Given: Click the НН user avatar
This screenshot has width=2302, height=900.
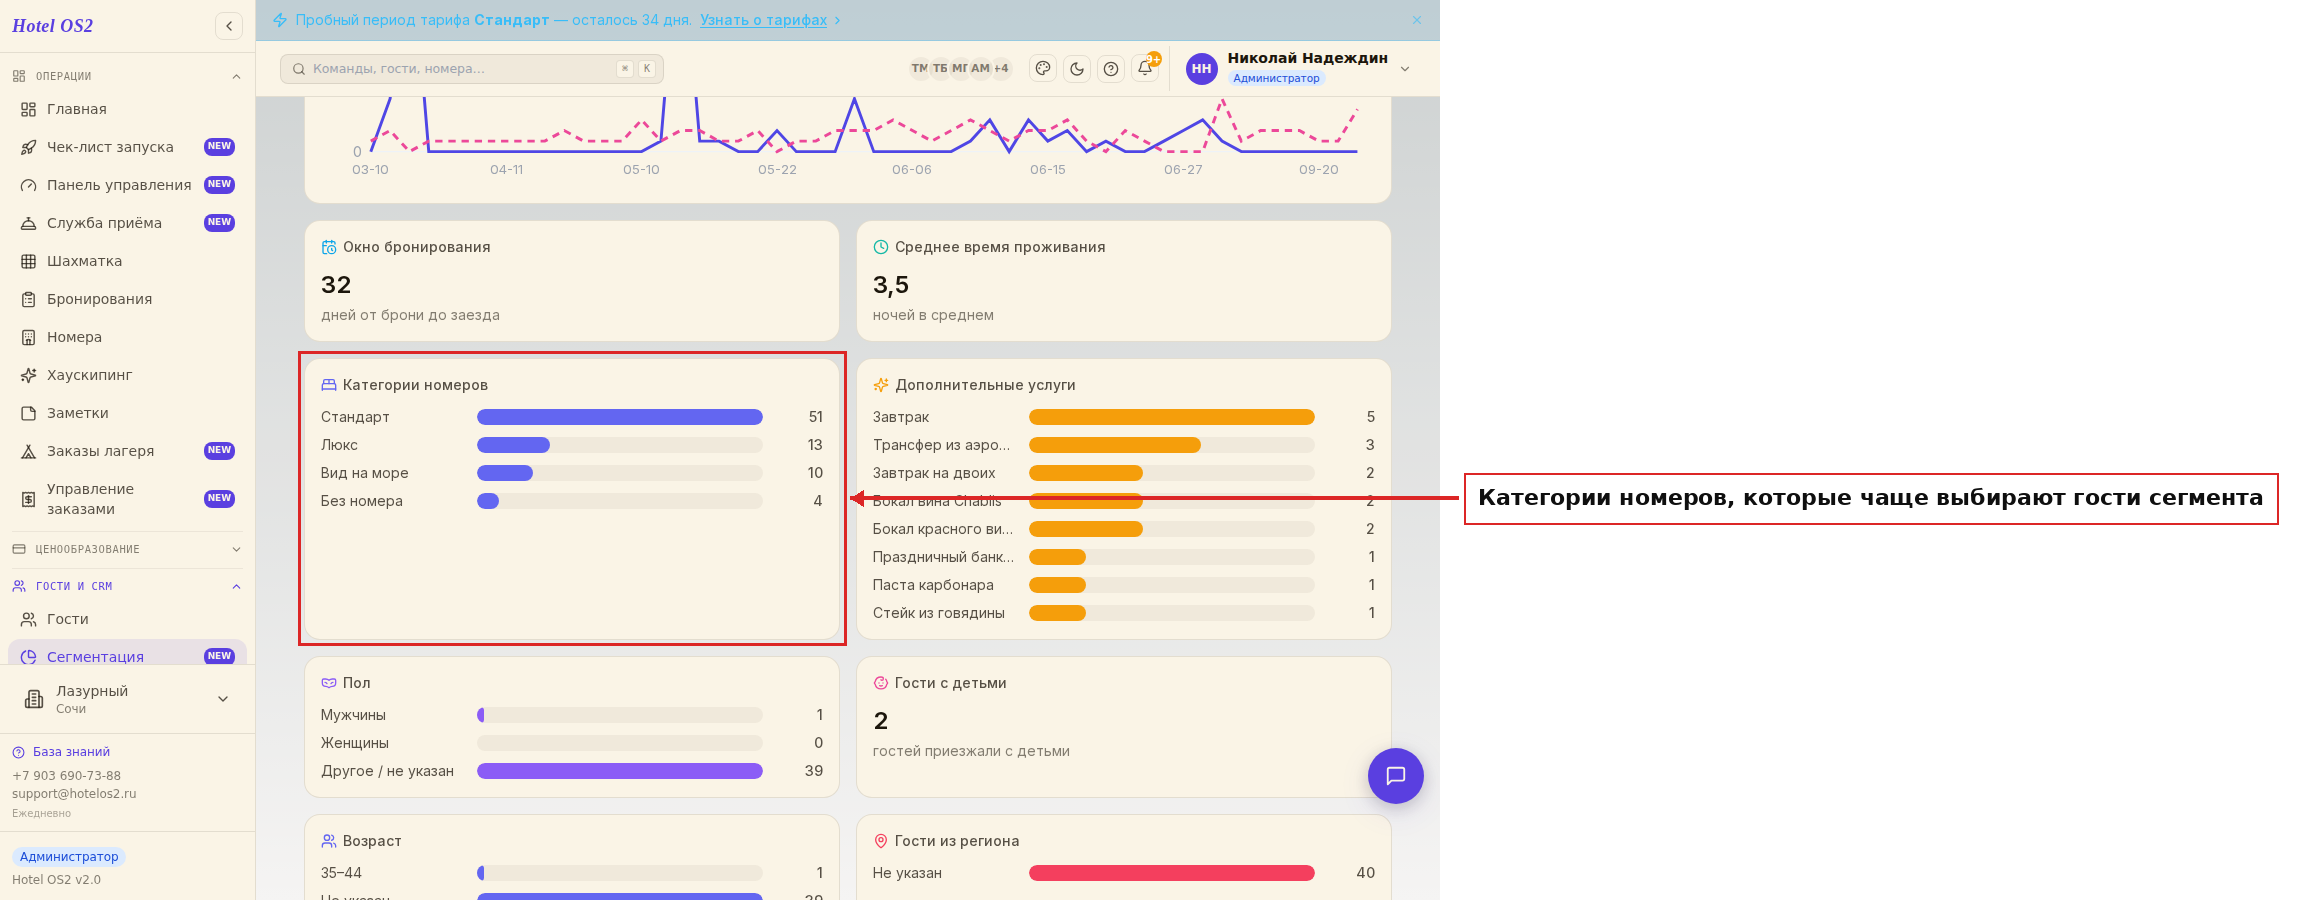Looking at the screenshot, I should tap(1202, 69).
